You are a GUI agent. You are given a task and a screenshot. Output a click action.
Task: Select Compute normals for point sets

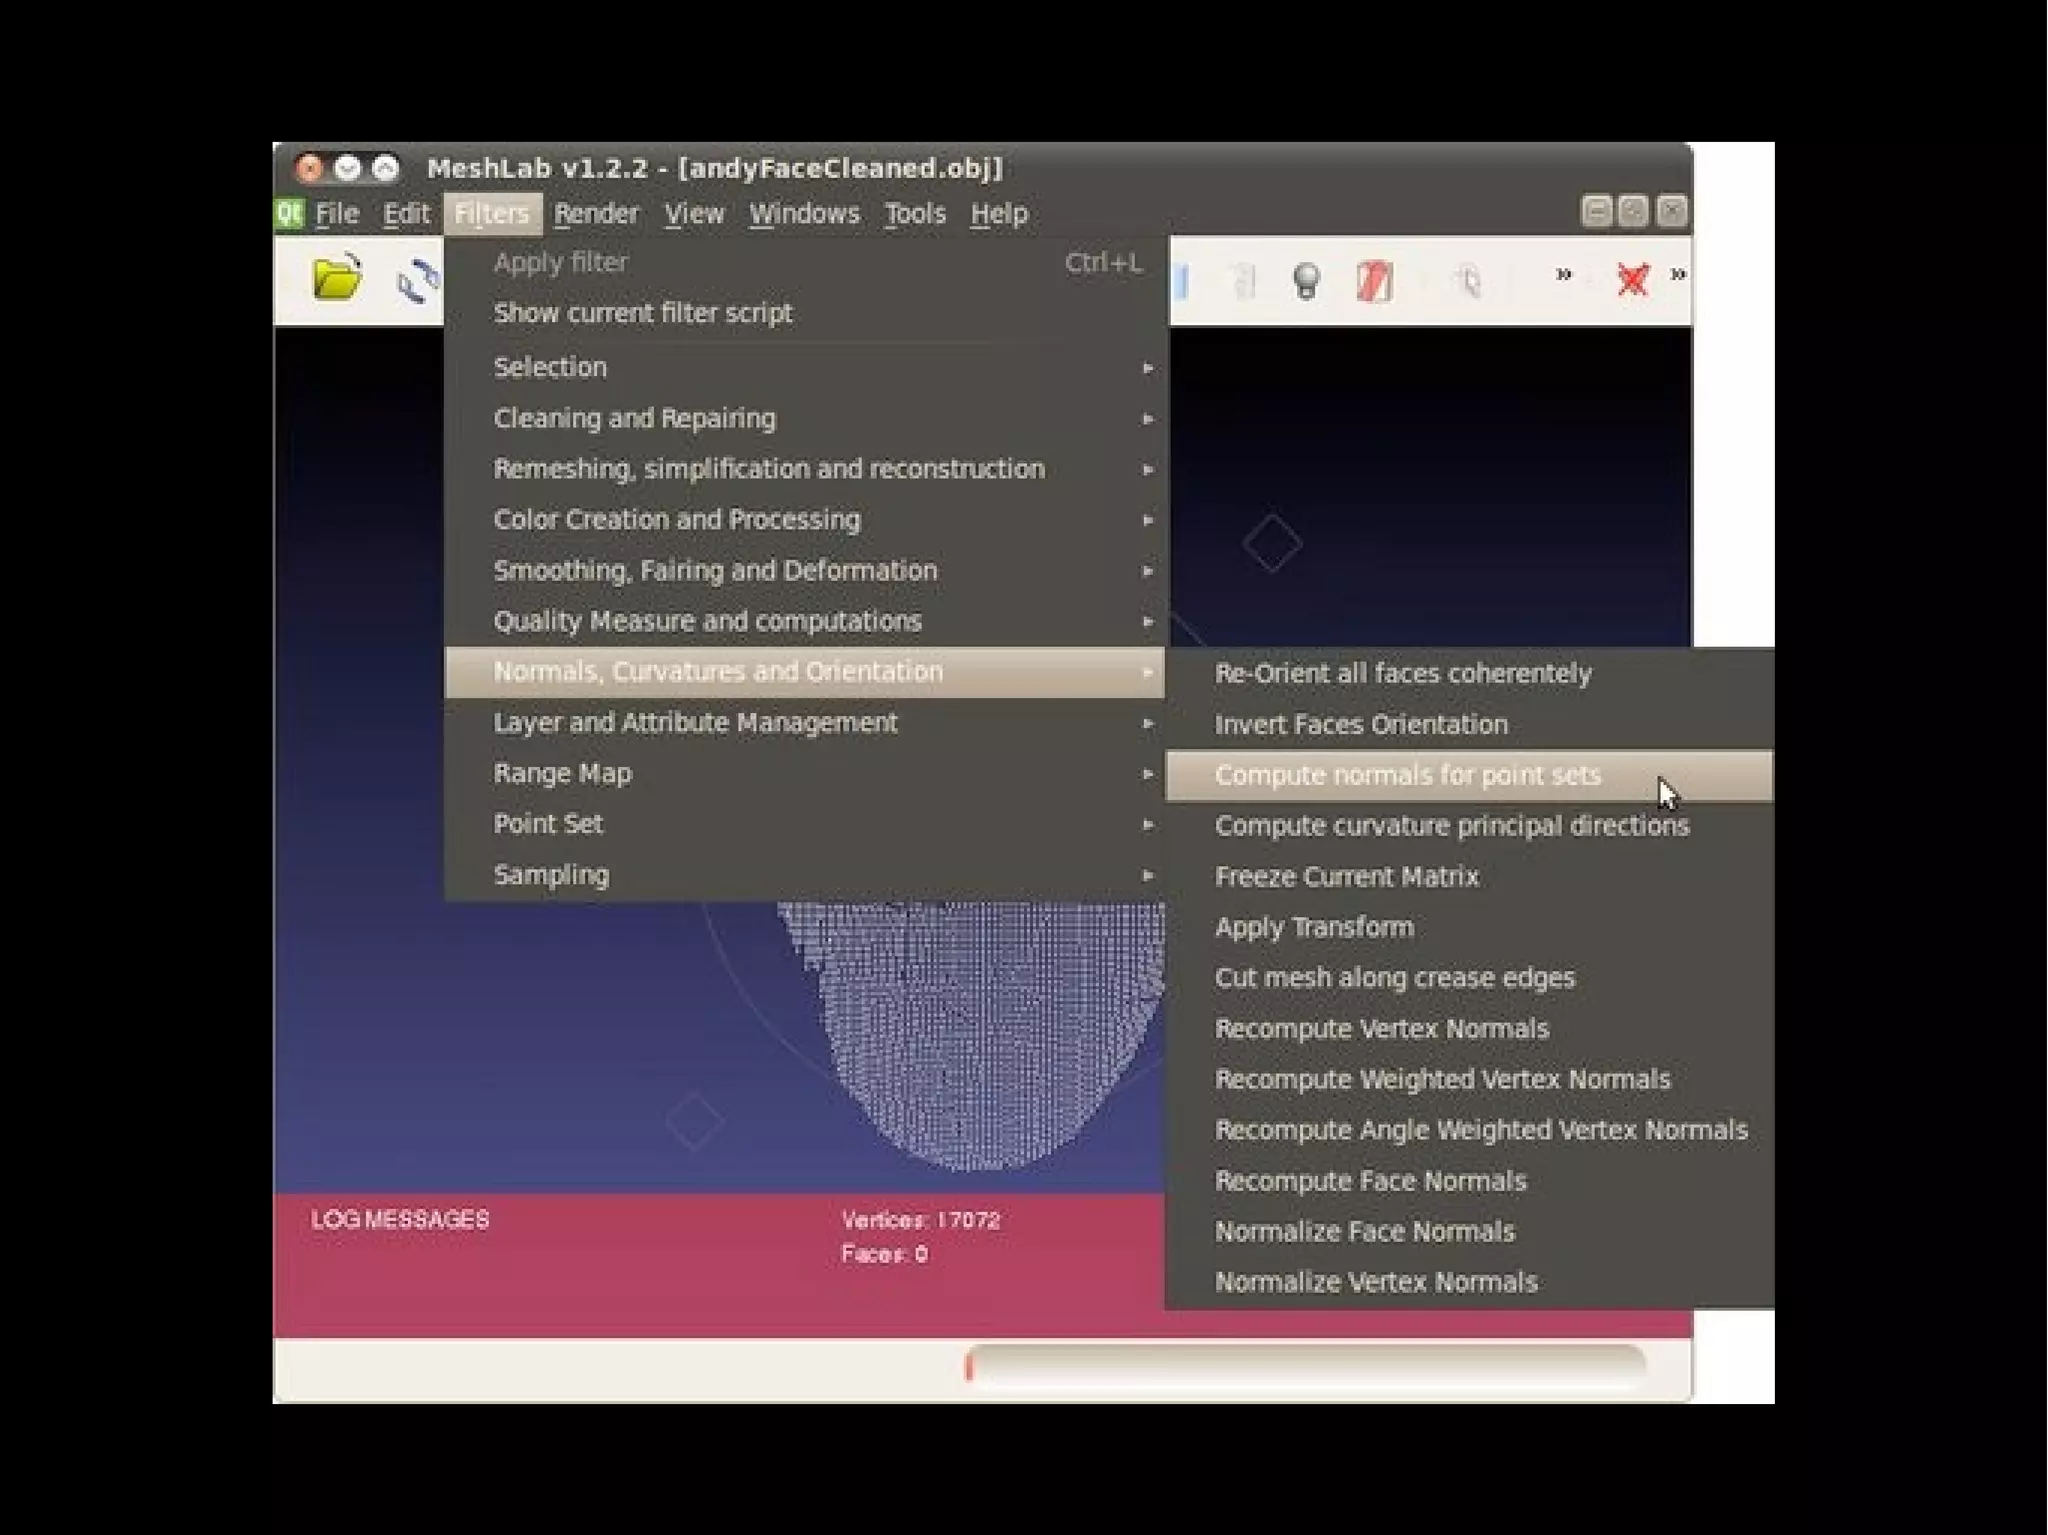[1407, 776]
